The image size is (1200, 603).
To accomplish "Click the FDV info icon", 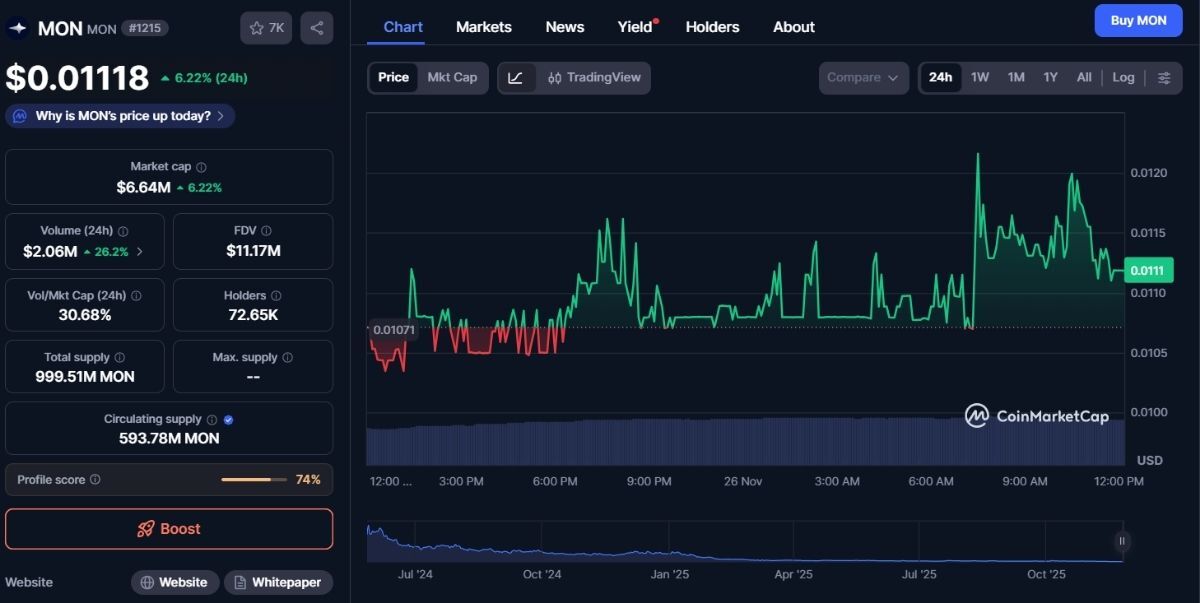I will 266,231.
